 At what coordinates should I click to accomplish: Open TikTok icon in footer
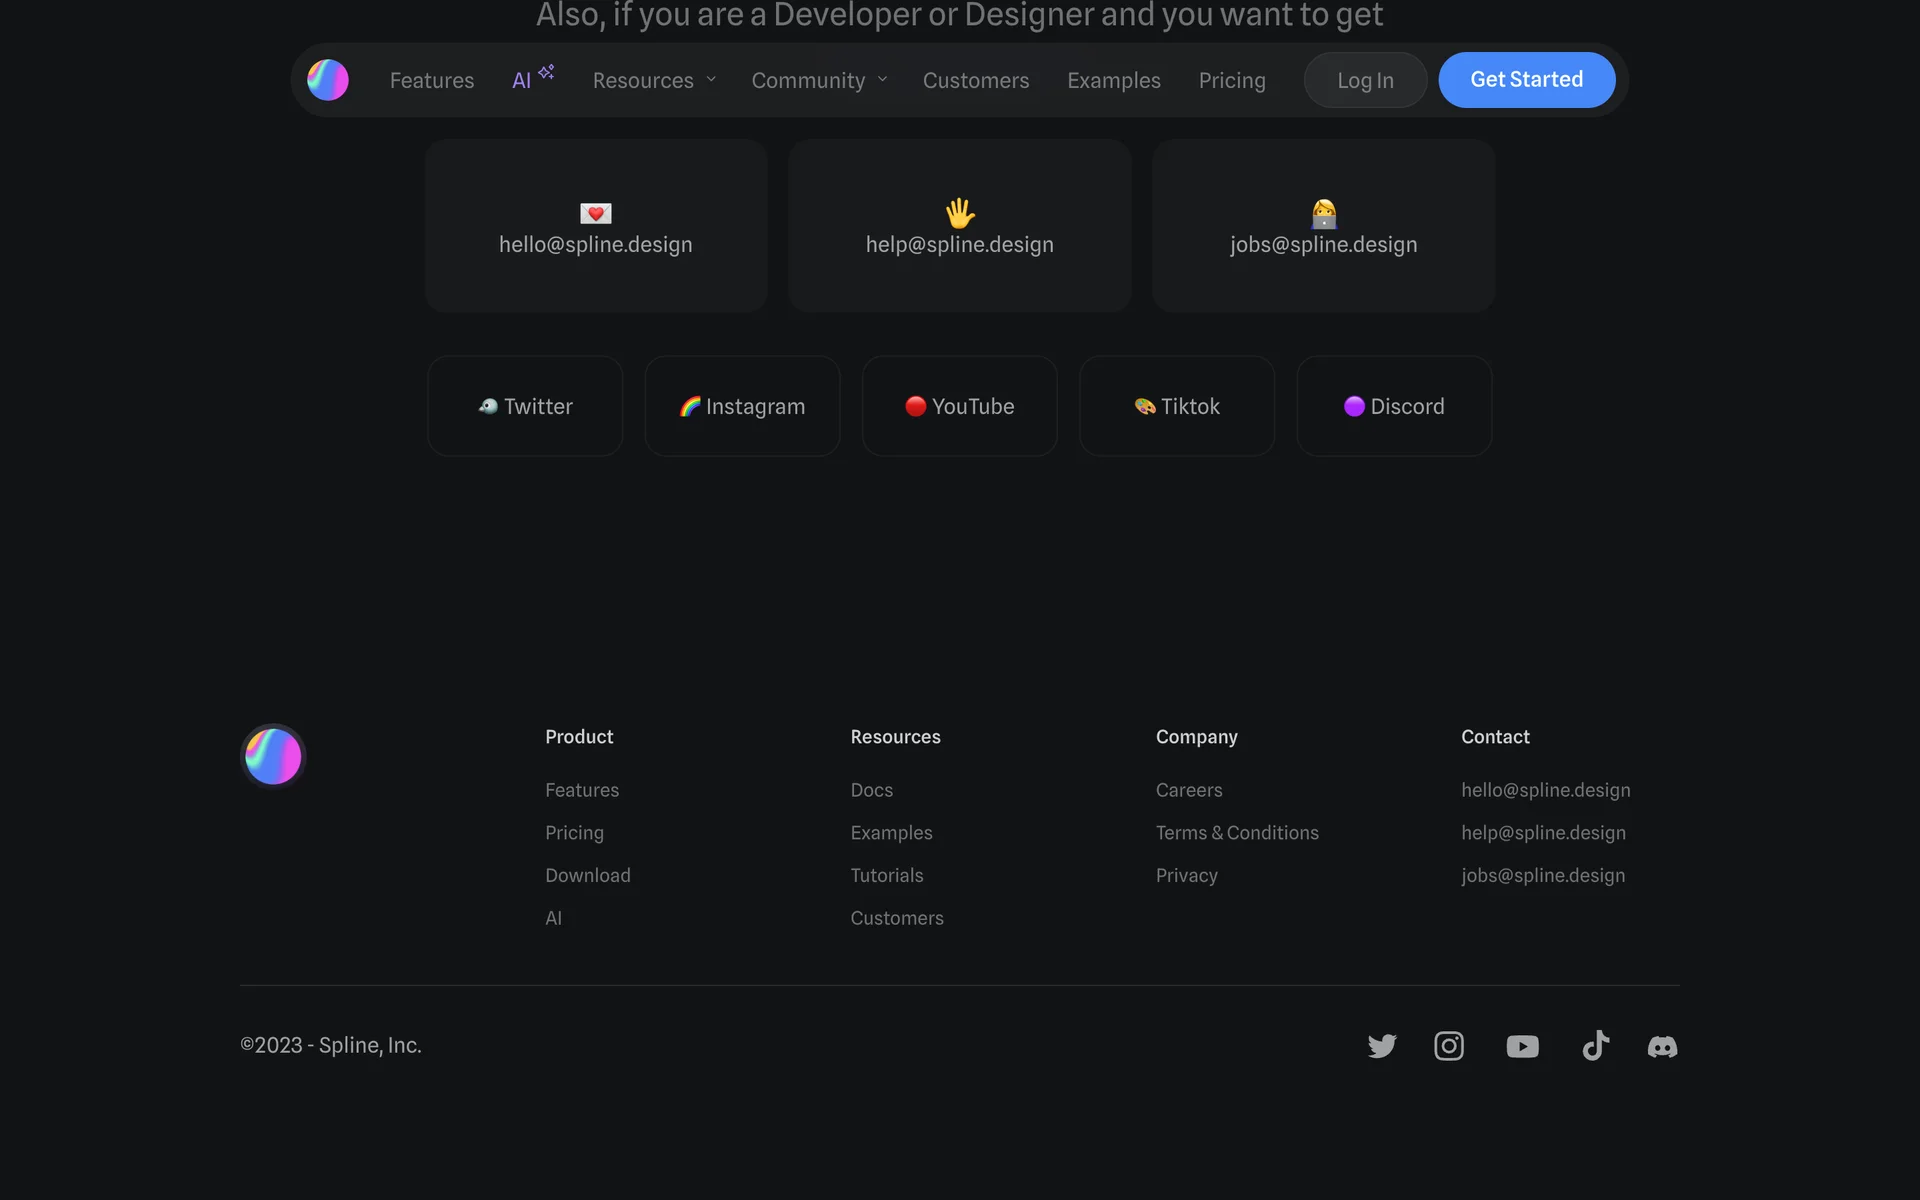pyautogui.click(x=1595, y=1046)
